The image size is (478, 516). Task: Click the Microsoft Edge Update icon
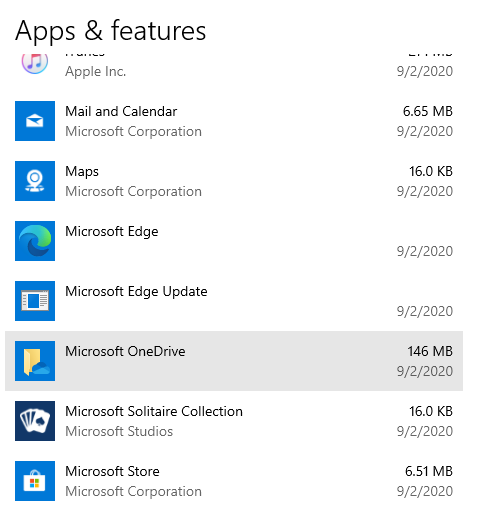(35, 301)
